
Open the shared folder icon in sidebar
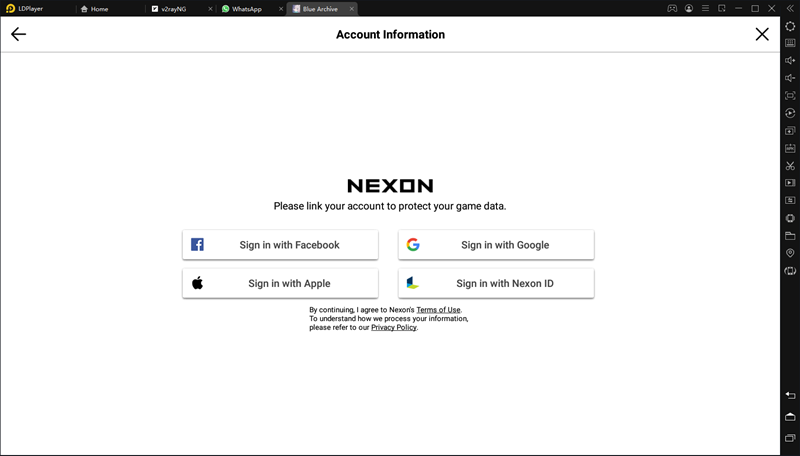pos(790,236)
